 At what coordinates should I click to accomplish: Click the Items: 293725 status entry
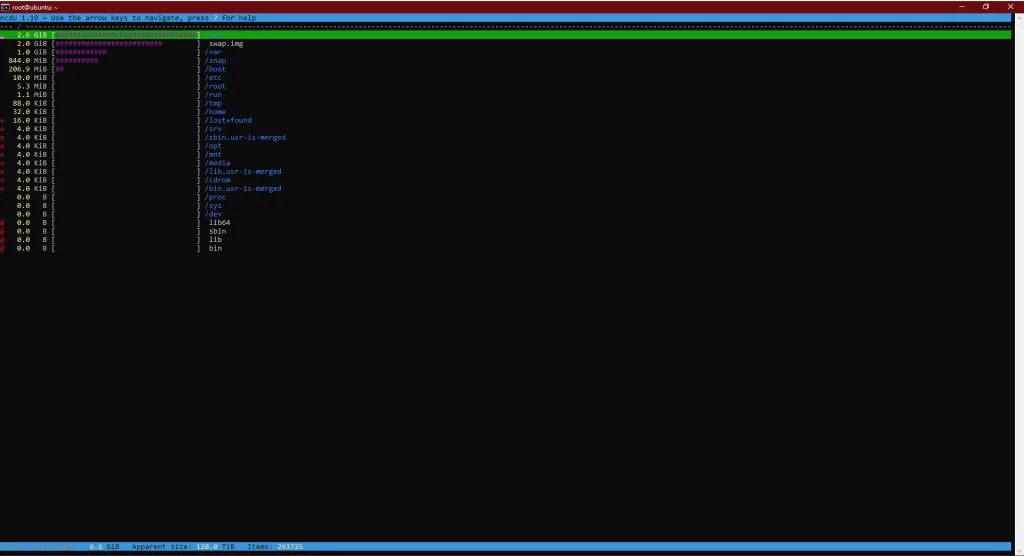[275, 546]
